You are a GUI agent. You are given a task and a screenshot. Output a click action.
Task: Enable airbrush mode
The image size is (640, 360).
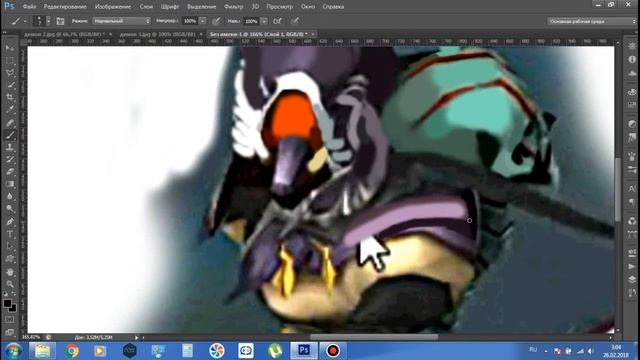278,21
